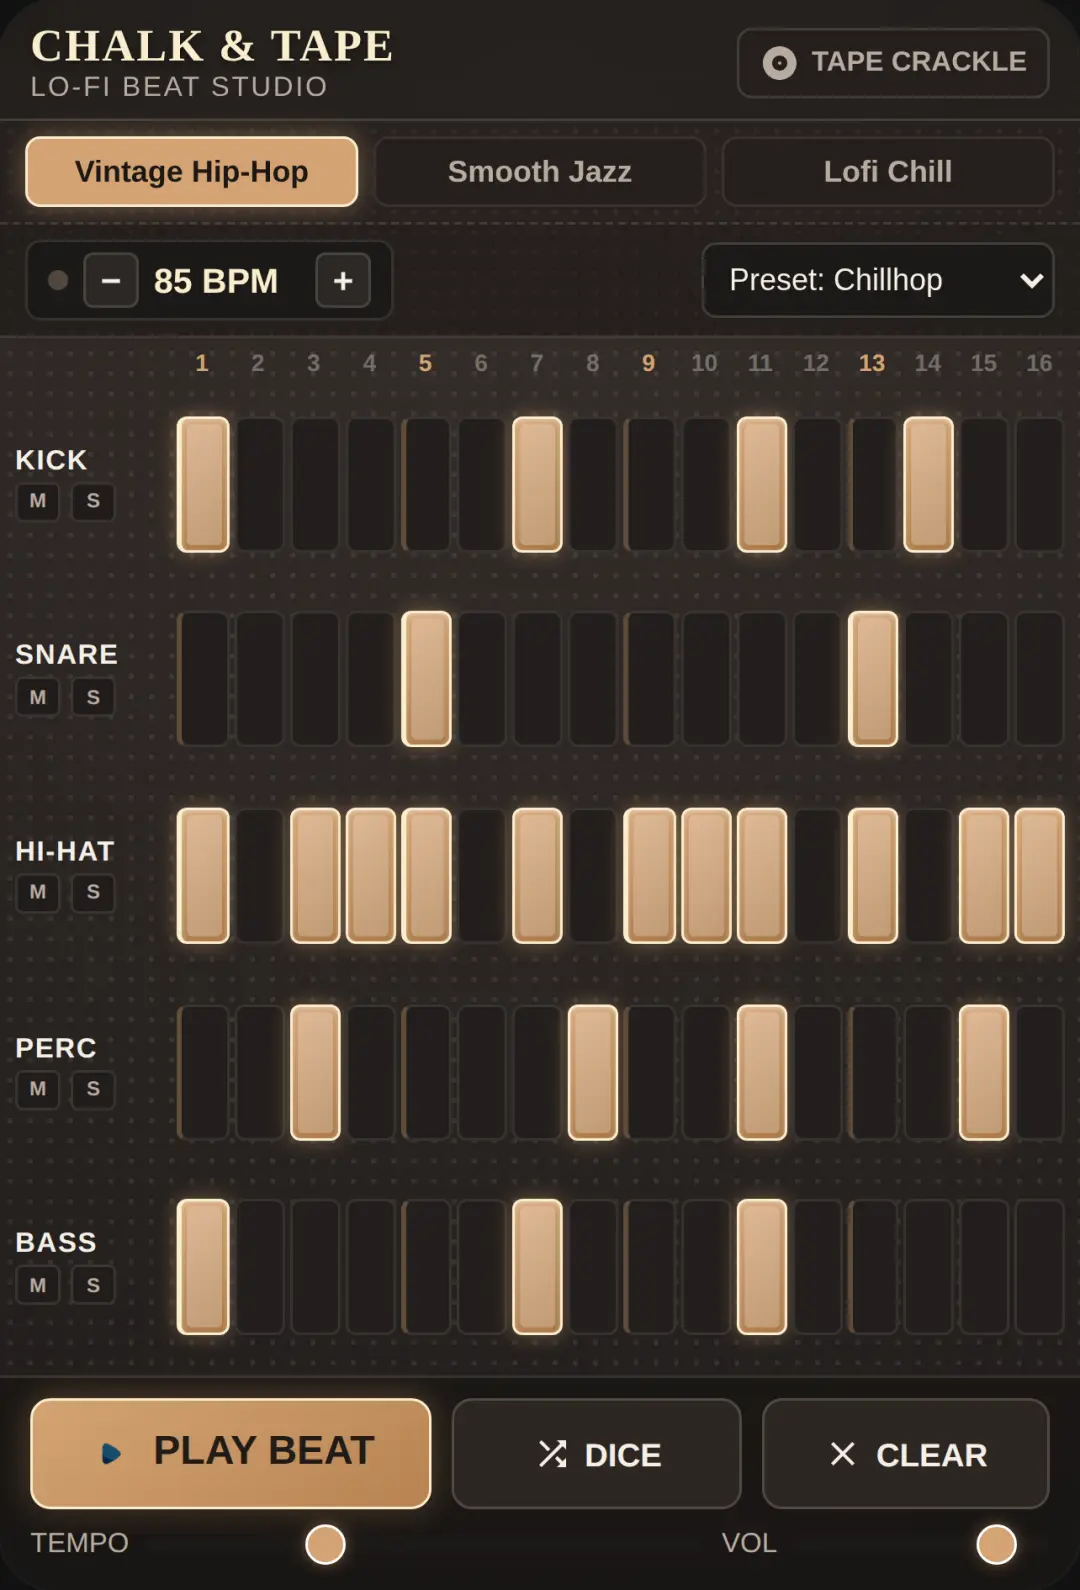Enable Kick step 16
1080x1590 pixels.
coord(1040,485)
